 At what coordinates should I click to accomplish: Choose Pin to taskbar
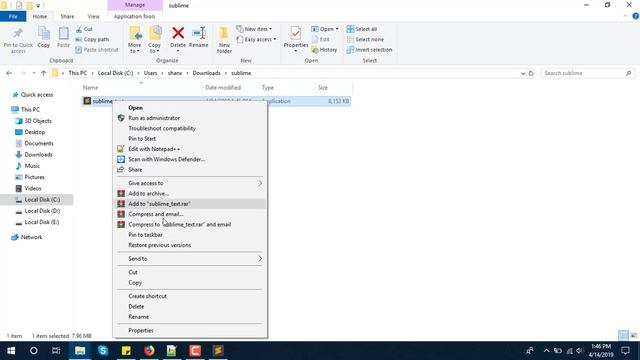pyautogui.click(x=190, y=235)
